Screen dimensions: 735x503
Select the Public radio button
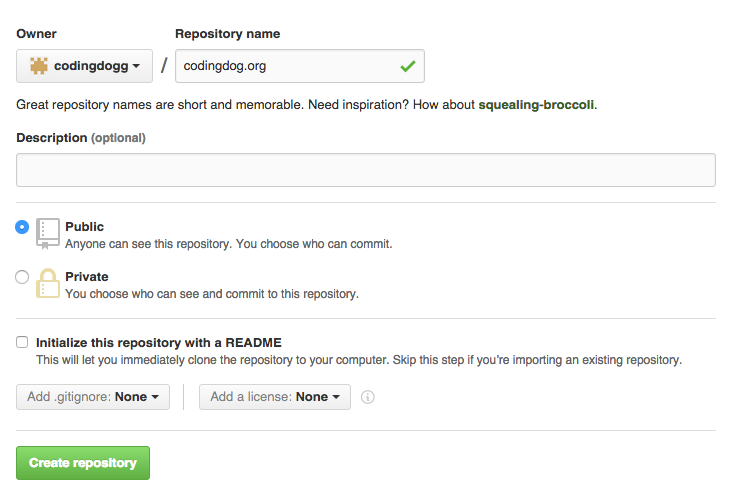[22, 227]
